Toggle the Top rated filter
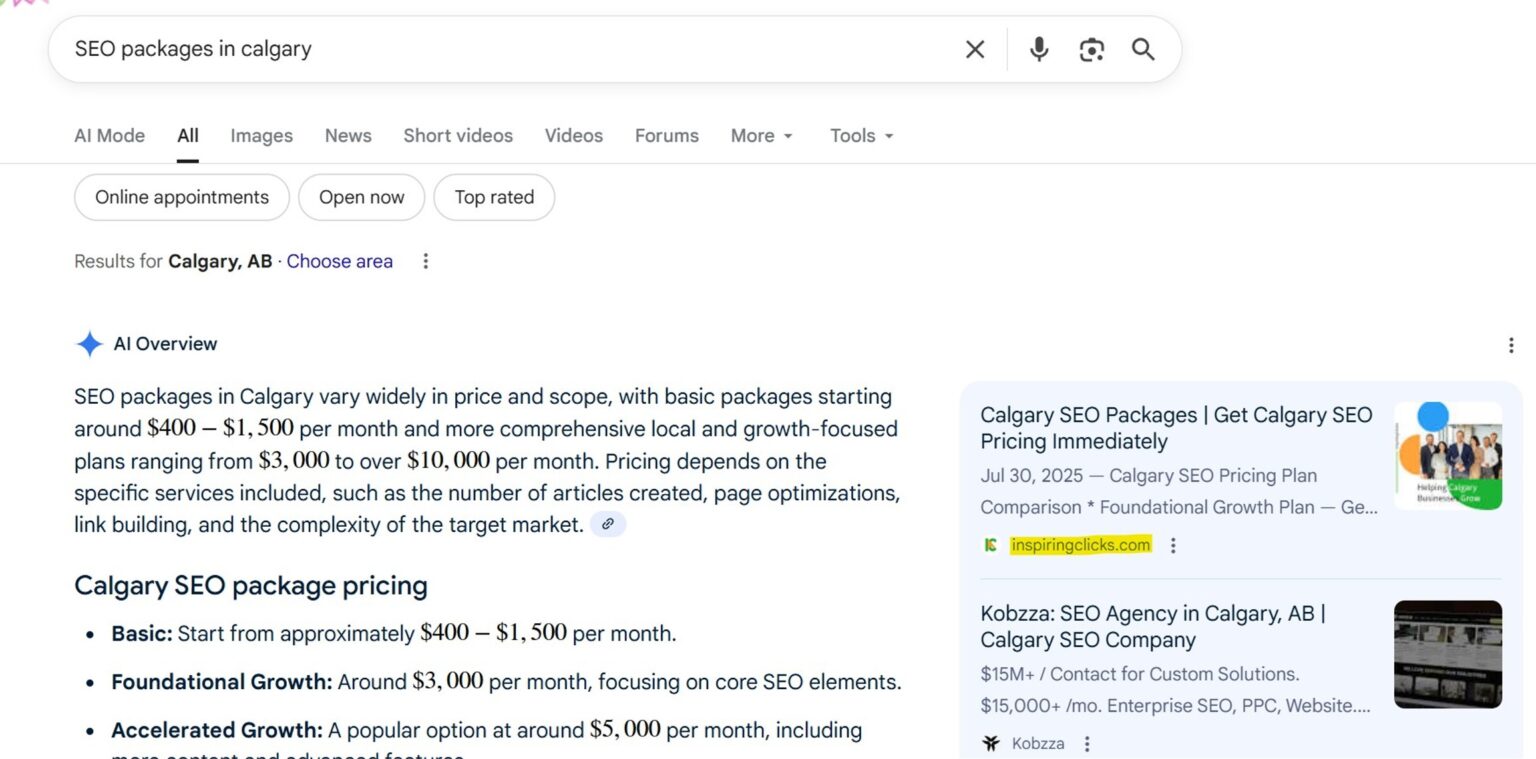 pyautogui.click(x=494, y=197)
